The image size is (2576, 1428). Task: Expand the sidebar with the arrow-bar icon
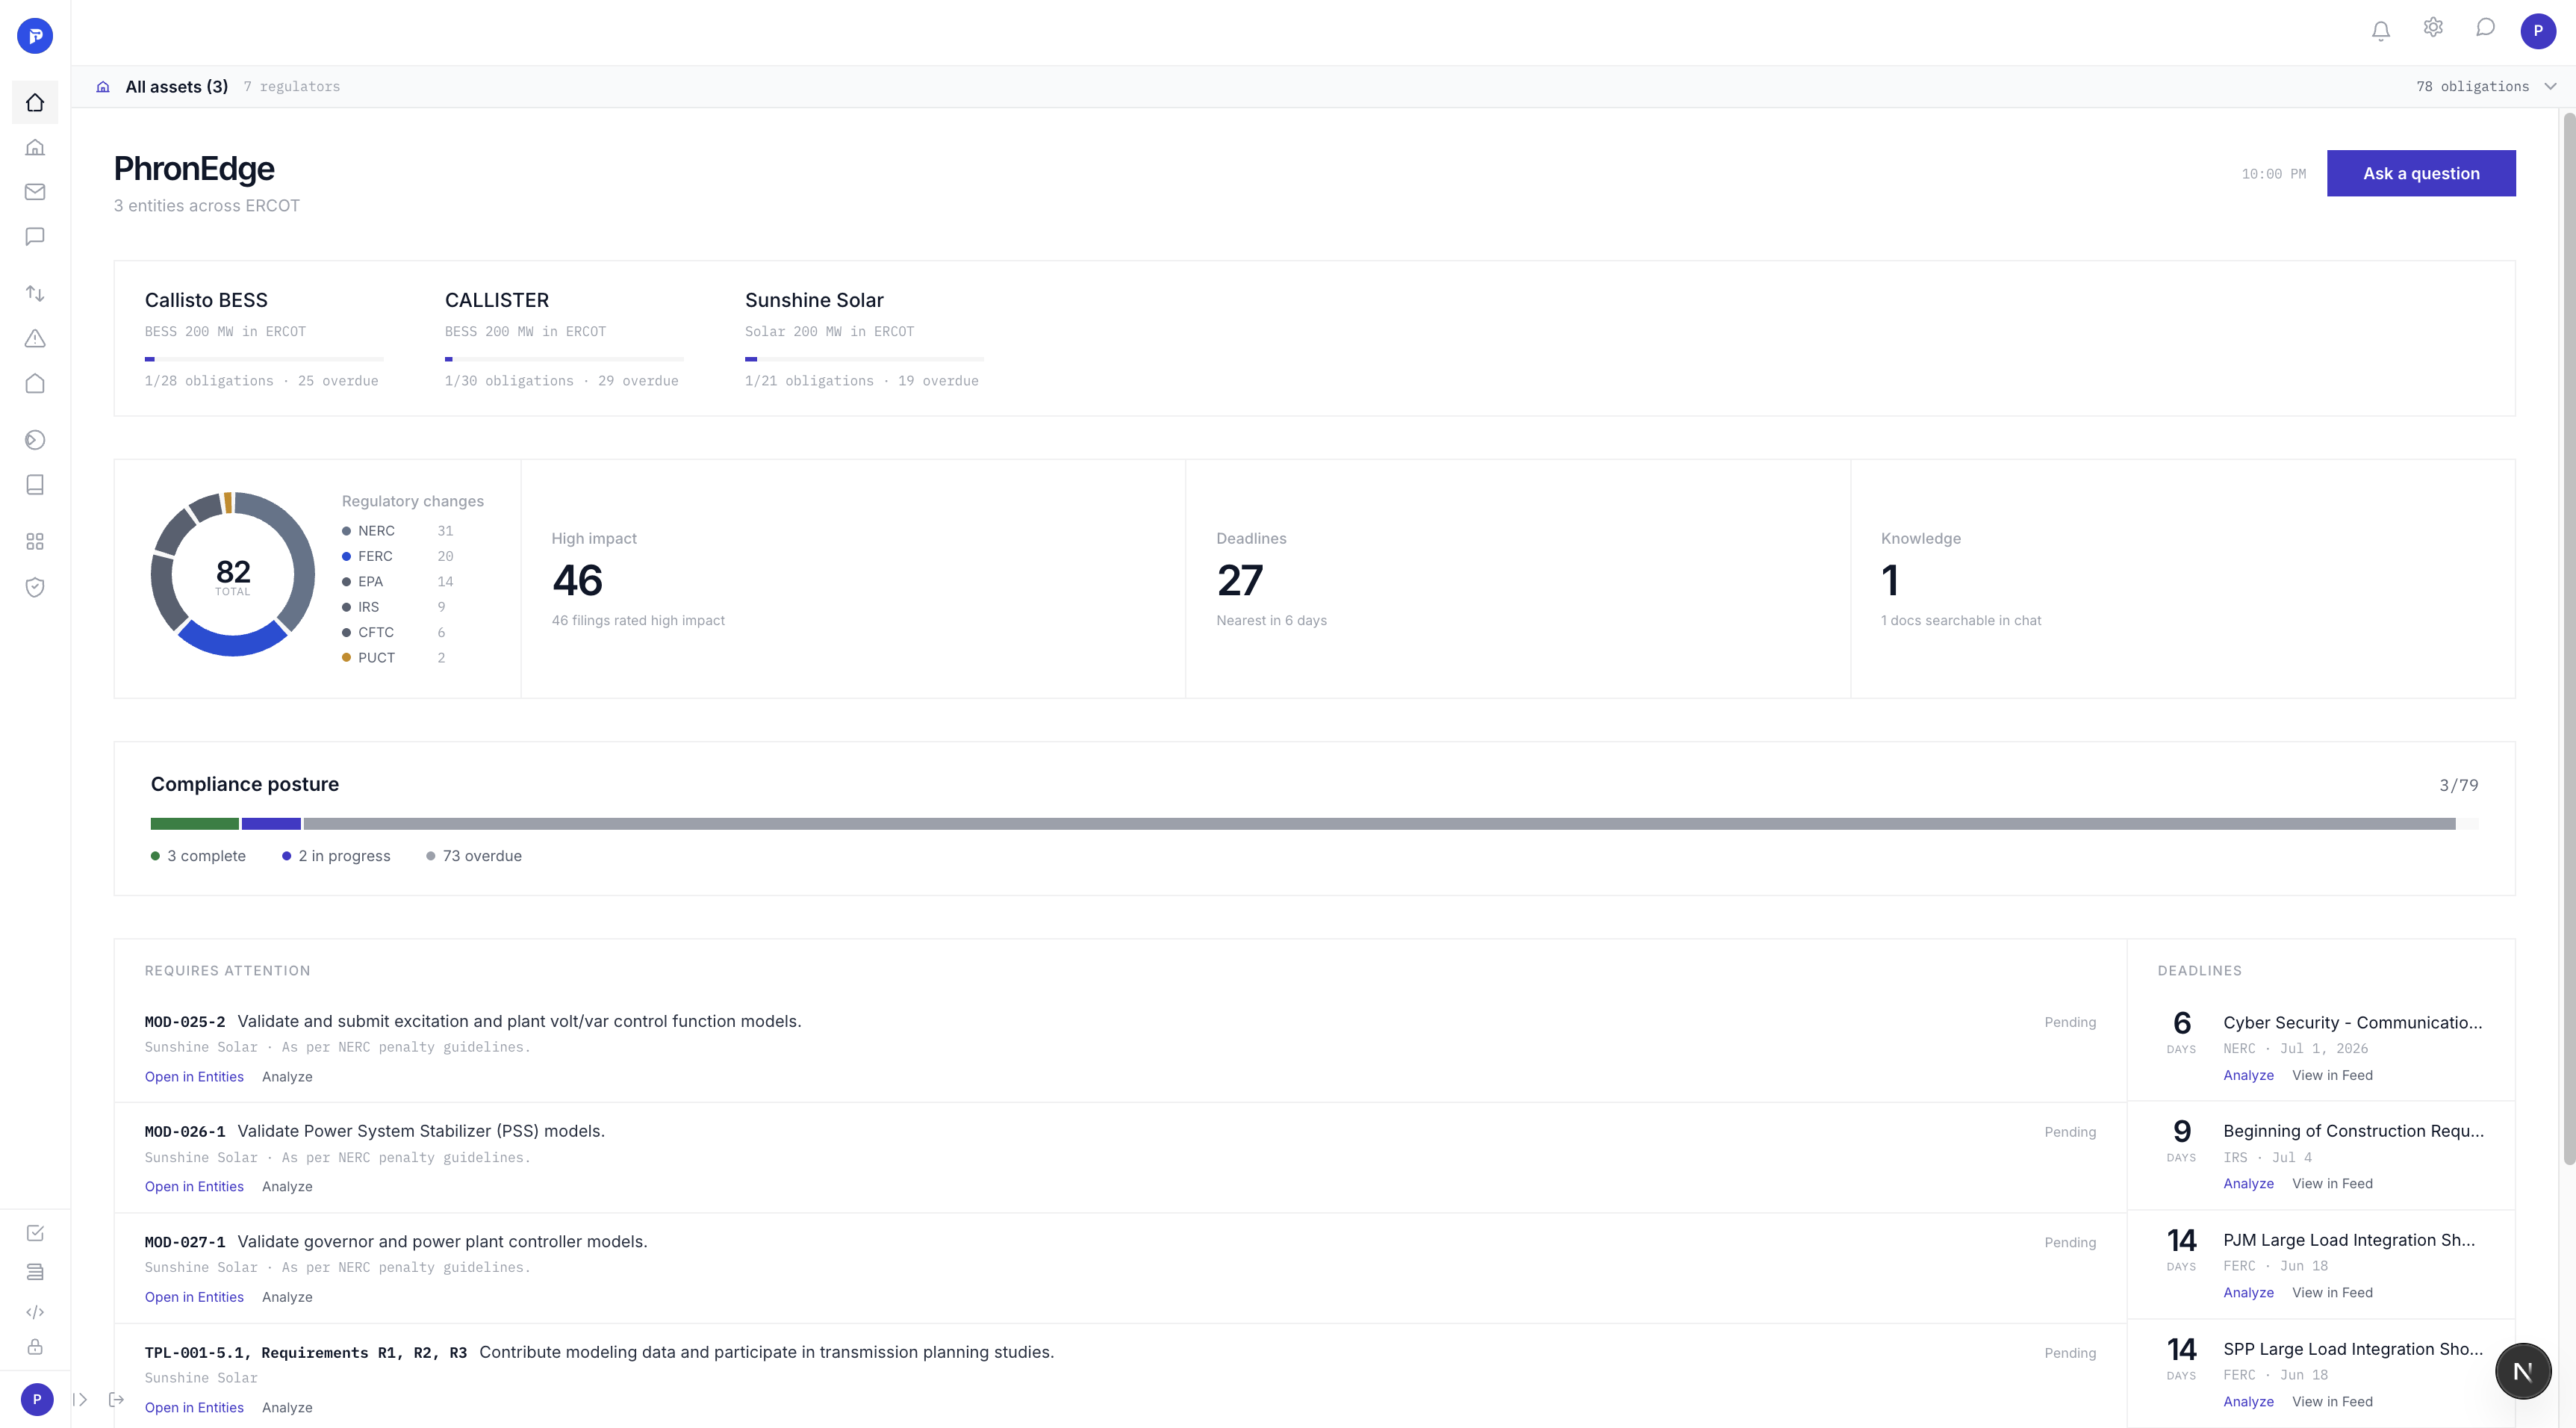(80, 1399)
